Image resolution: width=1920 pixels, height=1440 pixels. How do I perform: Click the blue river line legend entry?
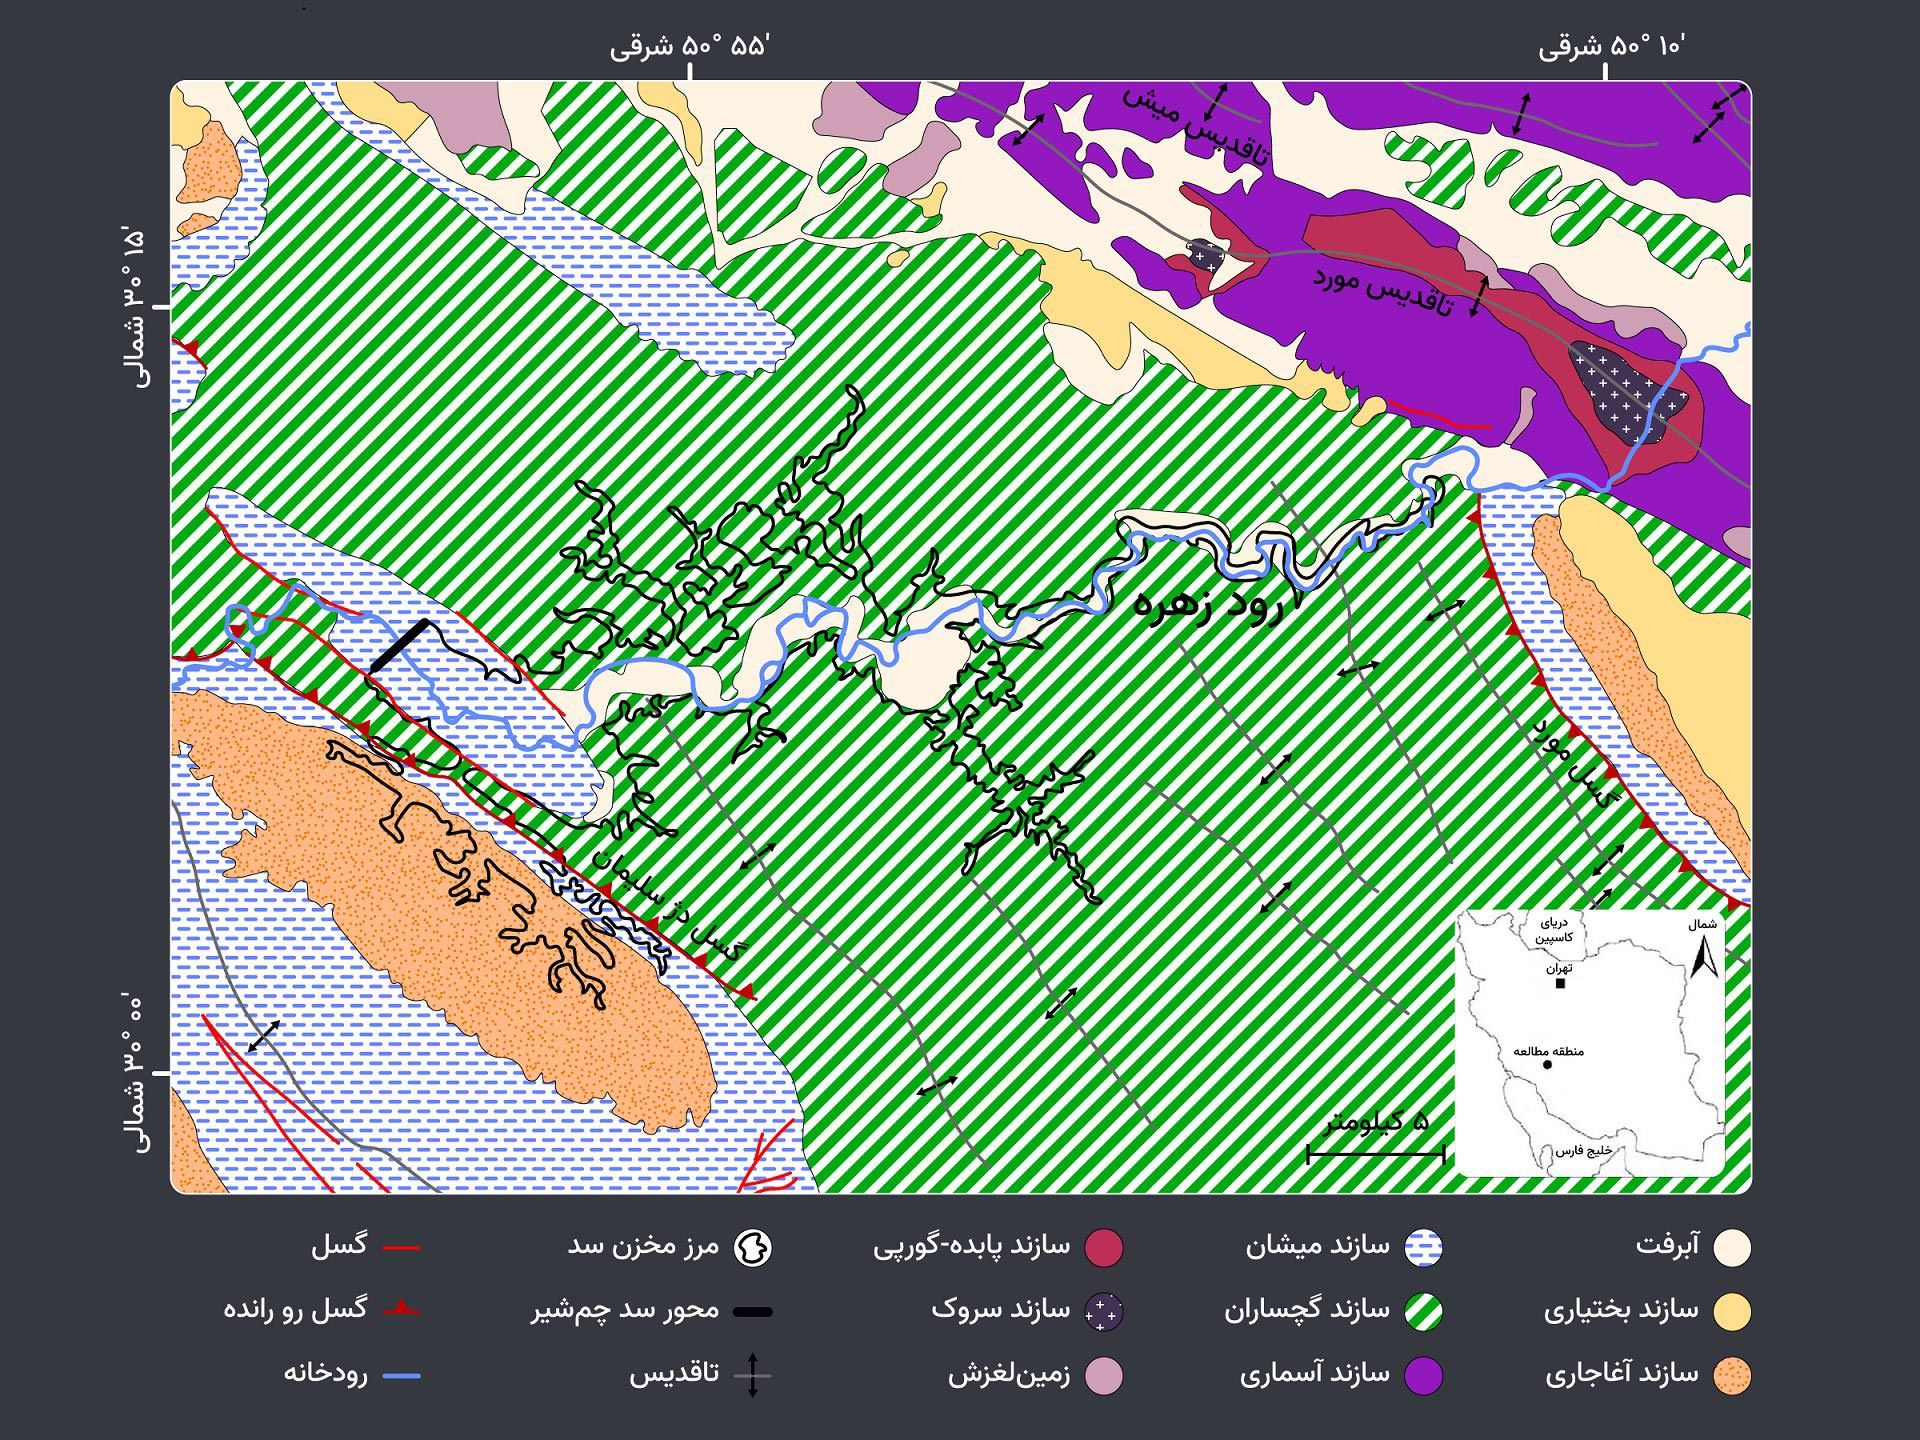point(402,1375)
